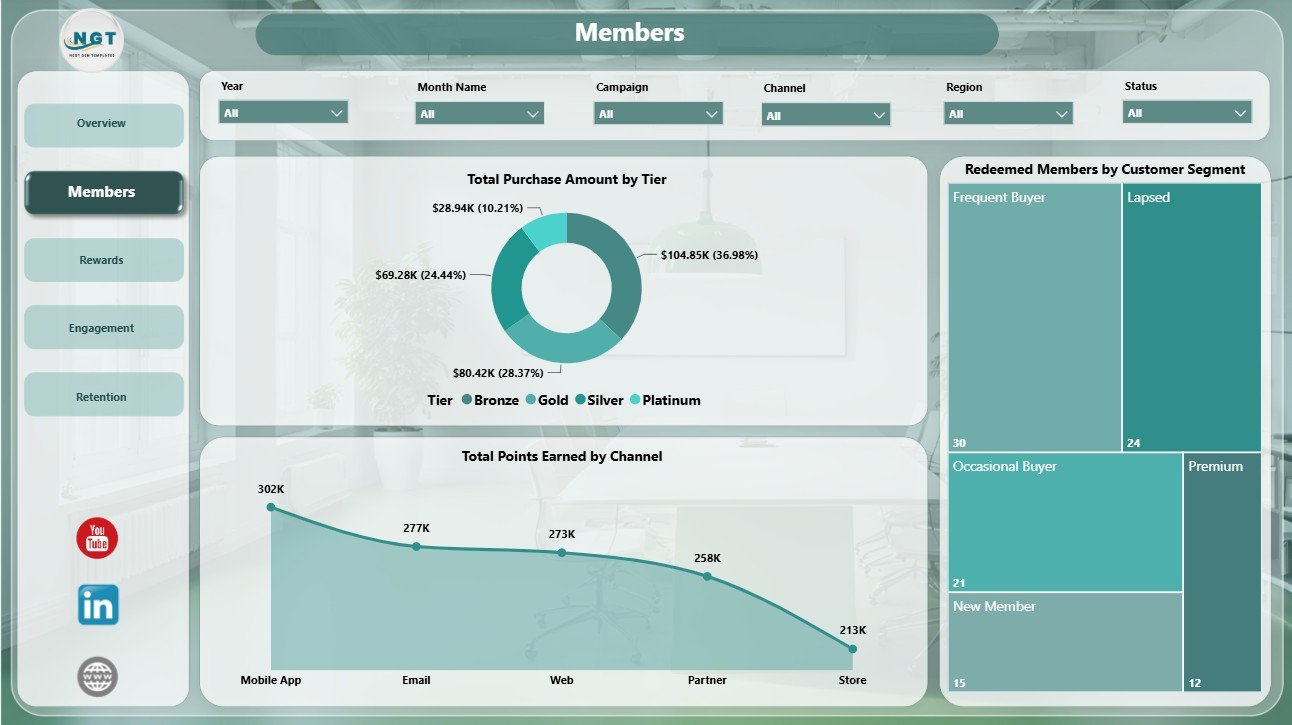Select the $104.85K donut slice label

(x=709, y=255)
